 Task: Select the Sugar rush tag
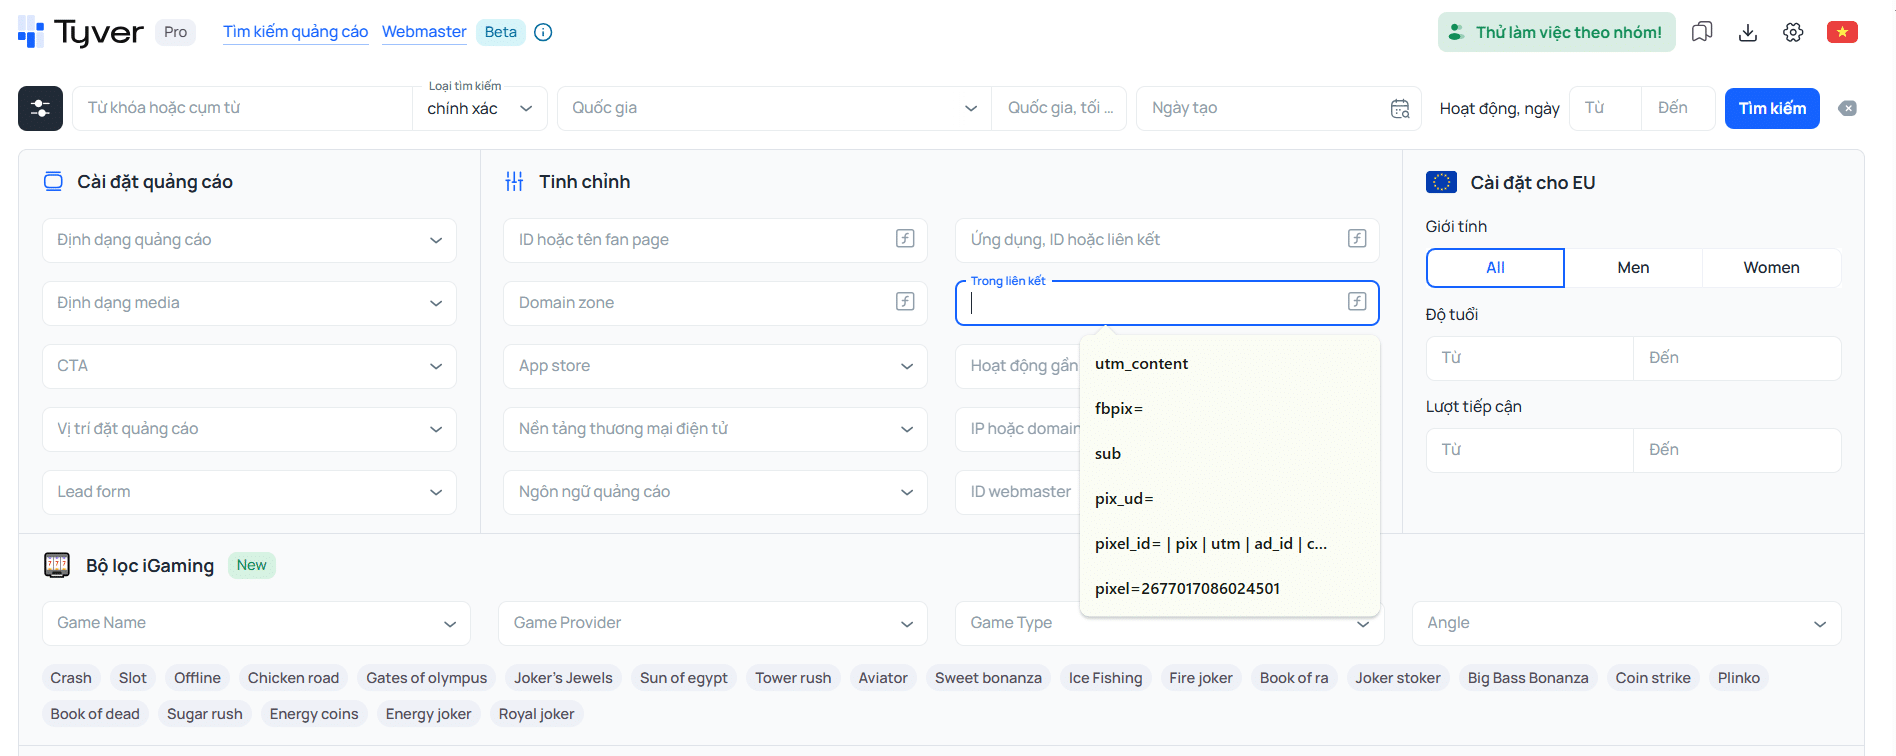point(205,714)
